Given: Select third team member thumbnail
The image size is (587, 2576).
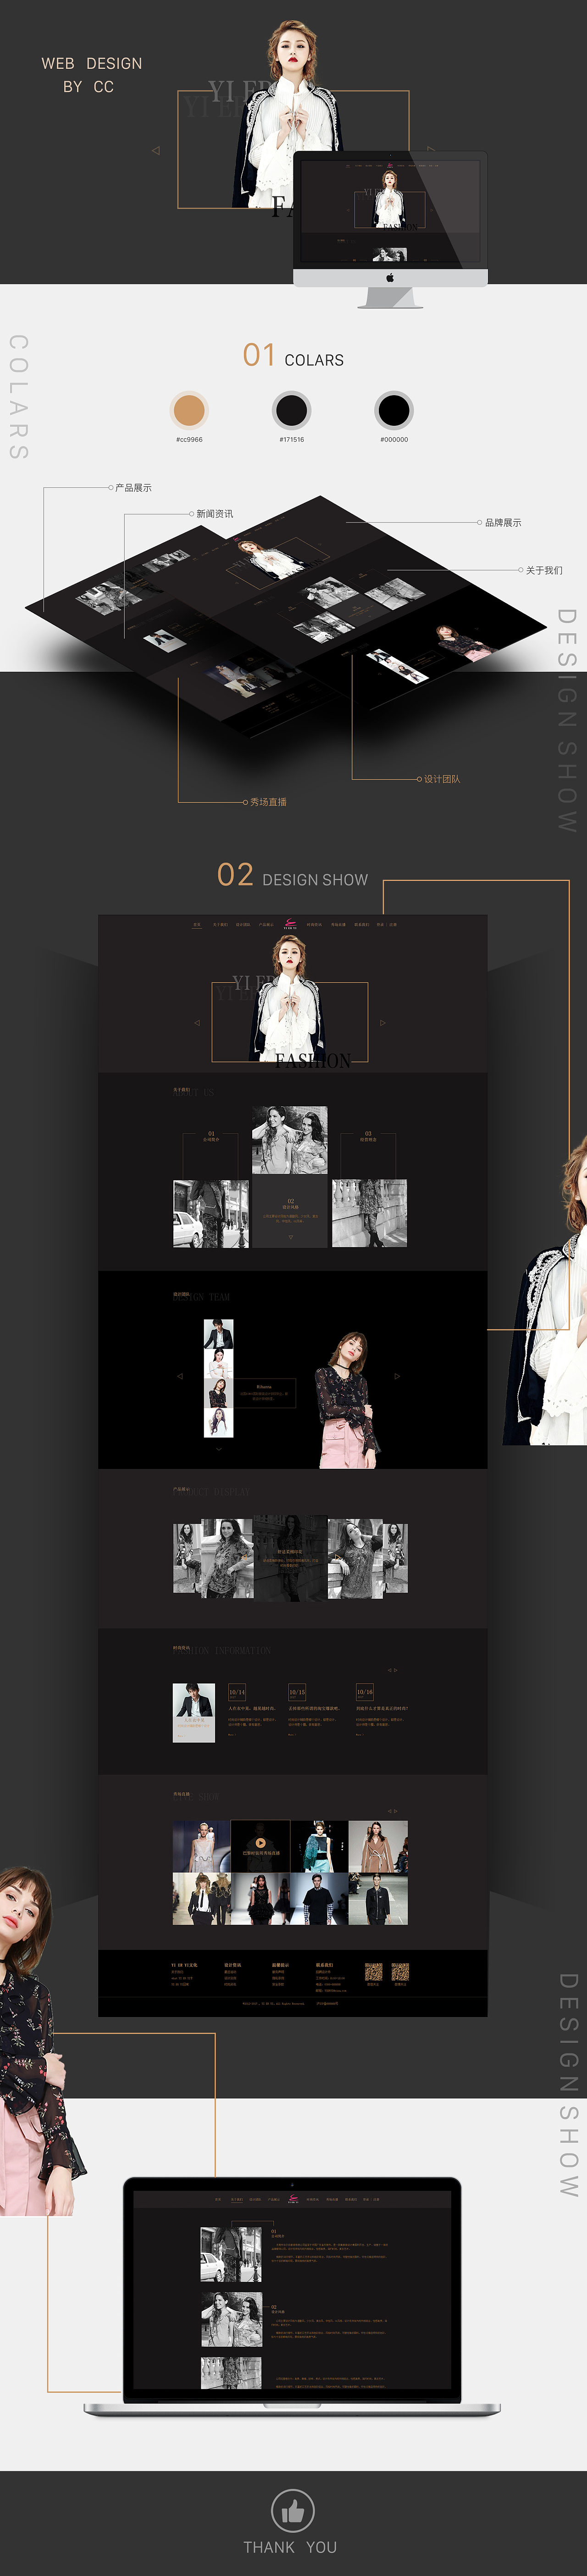Looking at the screenshot, I should pos(219,1392).
